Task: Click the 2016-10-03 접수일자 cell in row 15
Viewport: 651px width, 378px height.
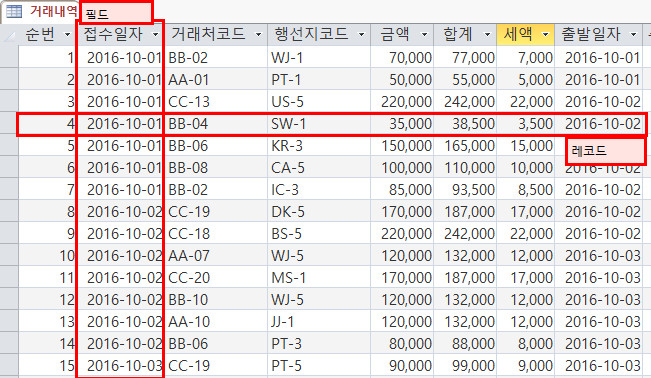Action: 121,365
